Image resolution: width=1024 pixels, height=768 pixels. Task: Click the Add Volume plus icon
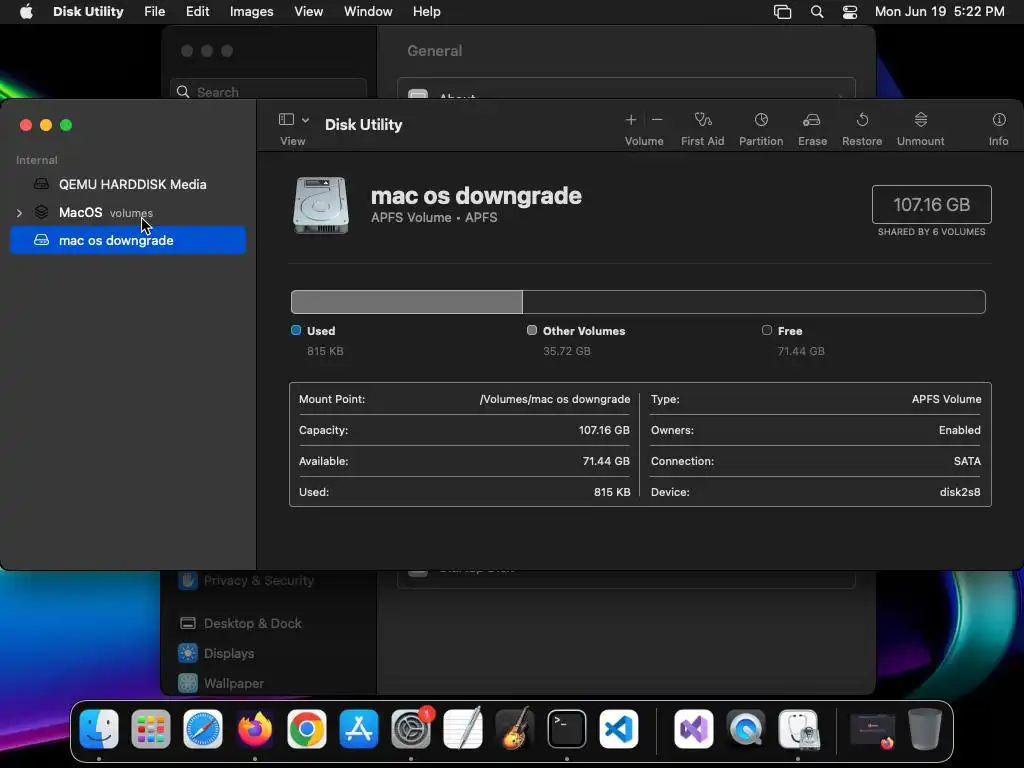click(x=630, y=120)
